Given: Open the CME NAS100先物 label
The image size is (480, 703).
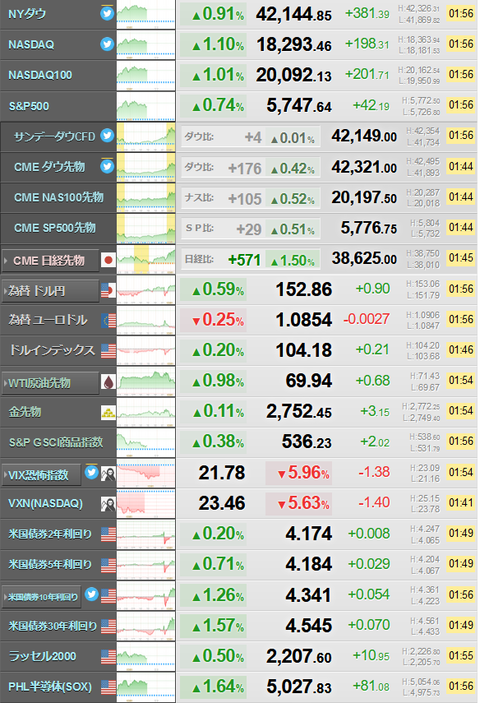Looking at the screenshot, I should coord(59,197).
